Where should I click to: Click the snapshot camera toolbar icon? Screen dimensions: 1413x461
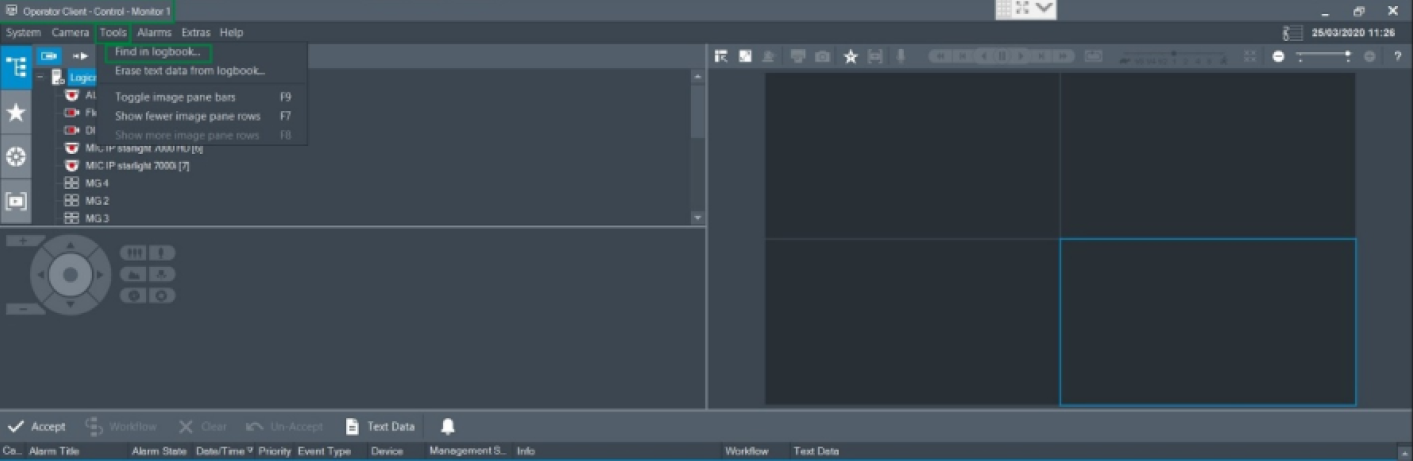click(822, 56)
